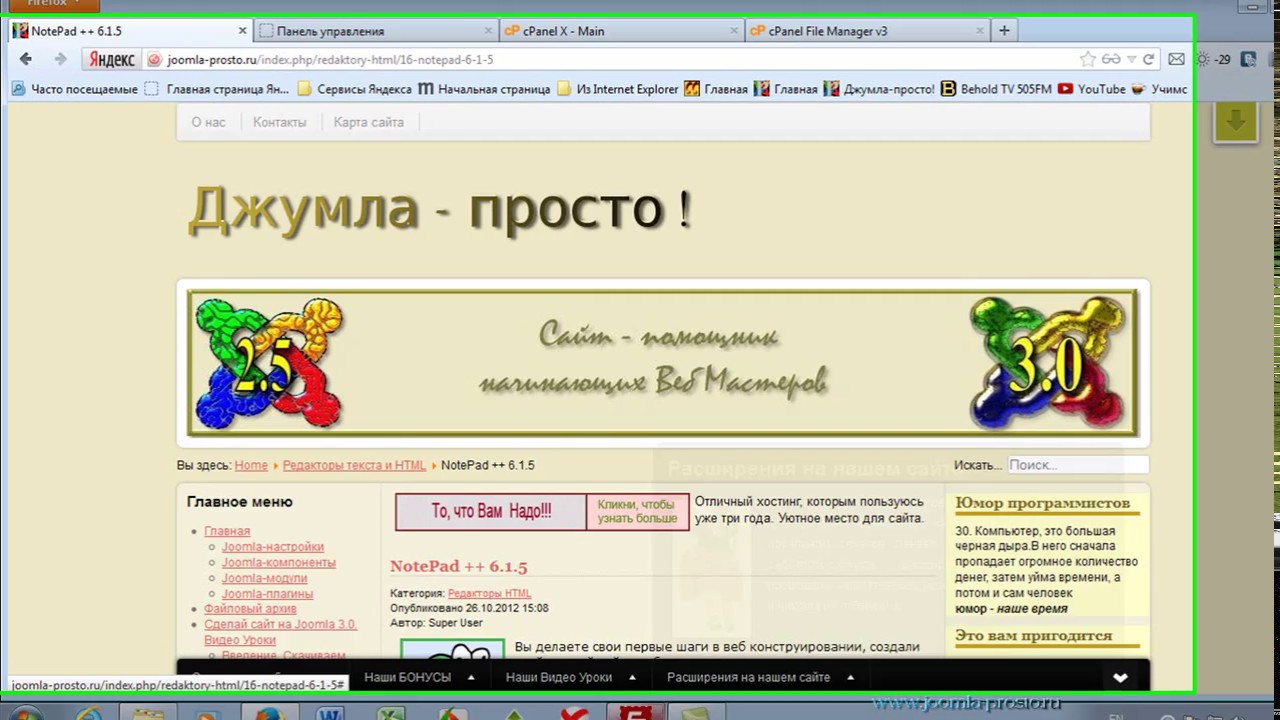This screenshot has height=720, width=1280.
Task: Close the cPanel File Manager v3 tab
Action: (981, 31)
